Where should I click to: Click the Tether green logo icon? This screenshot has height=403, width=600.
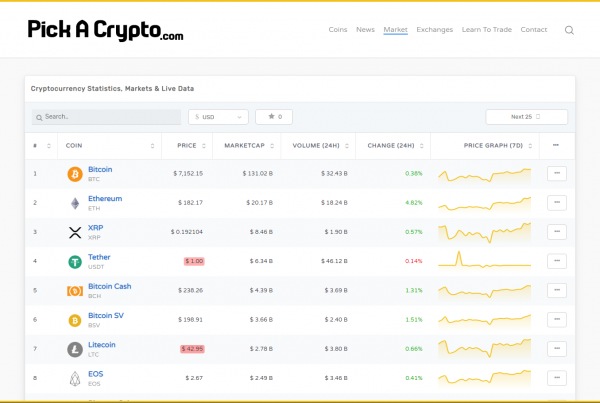coord(75,262)
